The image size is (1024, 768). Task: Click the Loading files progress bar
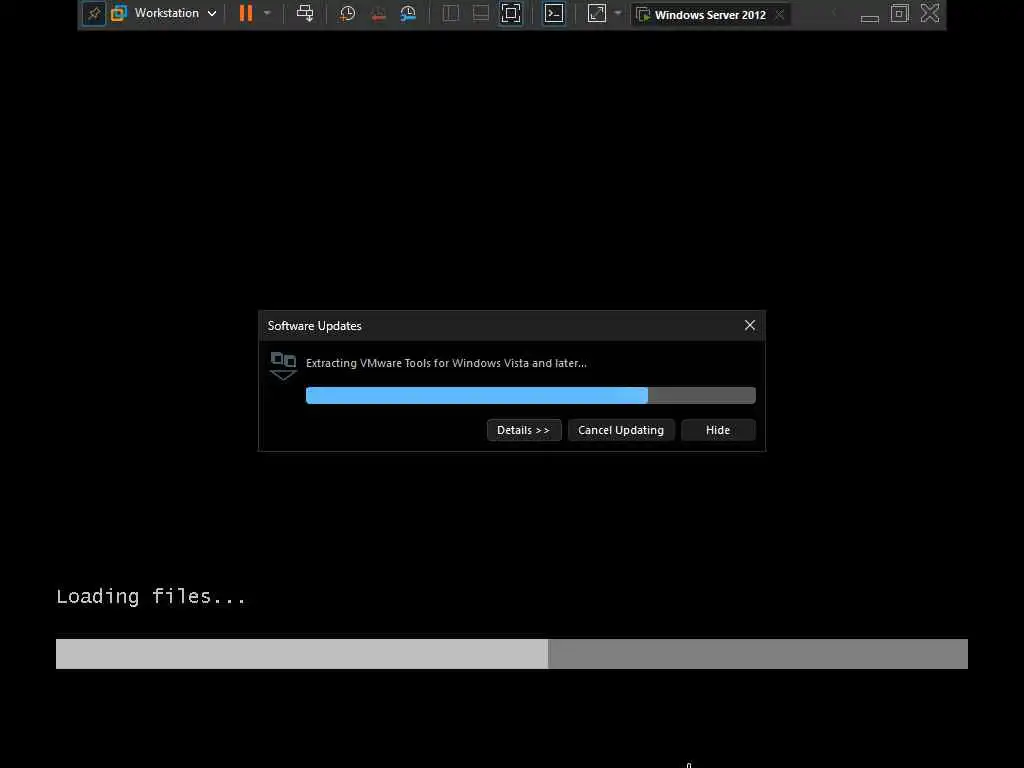[511, 654]
